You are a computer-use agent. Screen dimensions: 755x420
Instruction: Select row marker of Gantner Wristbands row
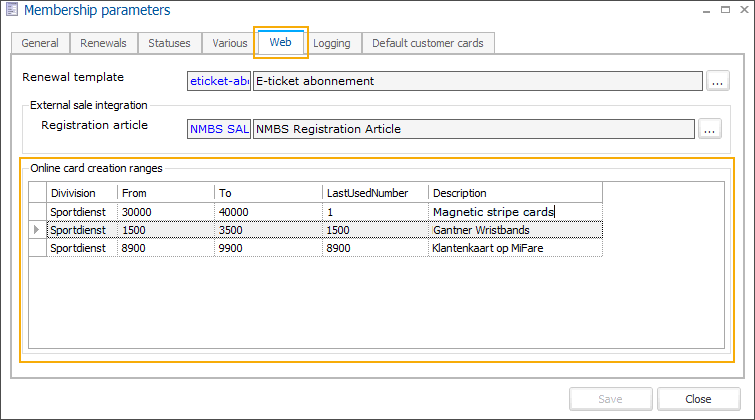point(38,230)
